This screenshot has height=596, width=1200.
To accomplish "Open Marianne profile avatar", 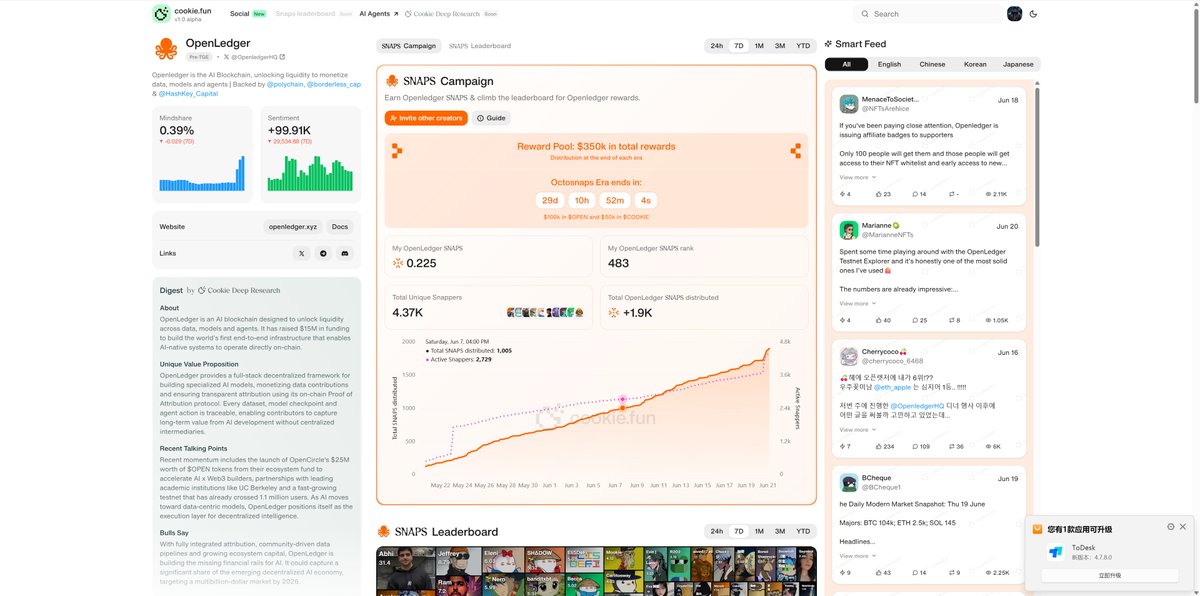I will (x=848, y=230).
